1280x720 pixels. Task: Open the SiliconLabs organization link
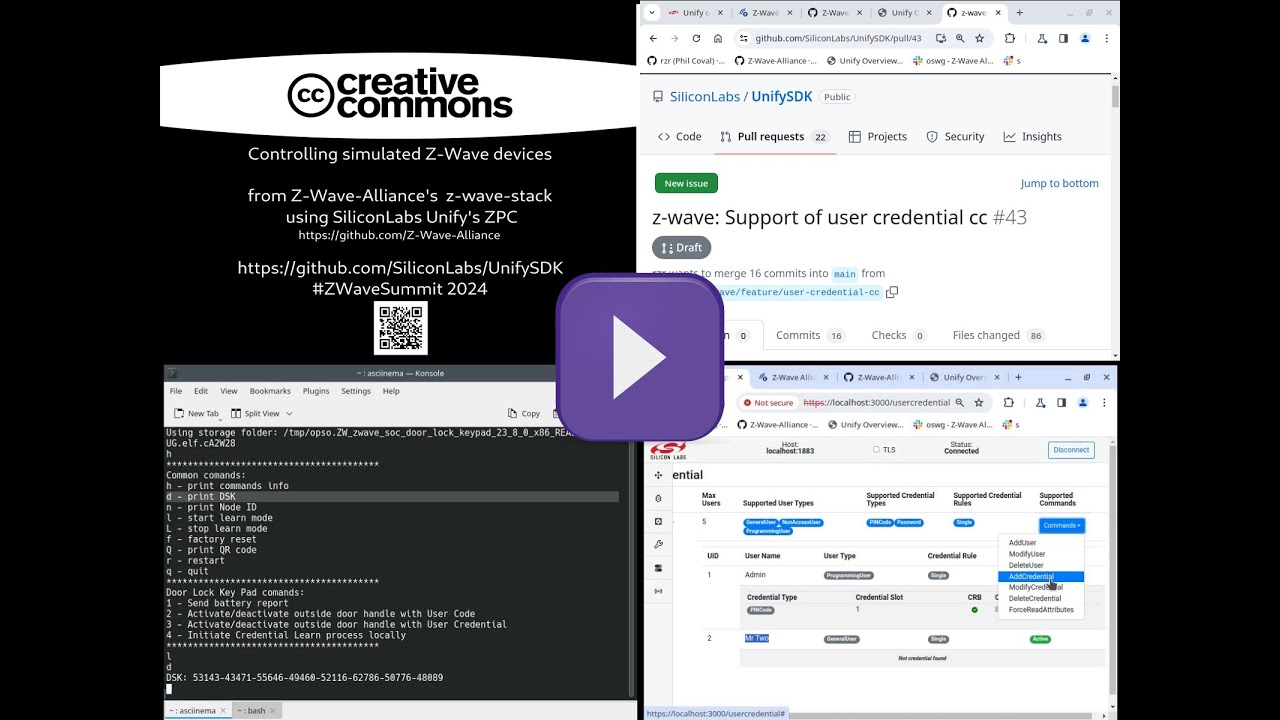(x=705, y=97)
